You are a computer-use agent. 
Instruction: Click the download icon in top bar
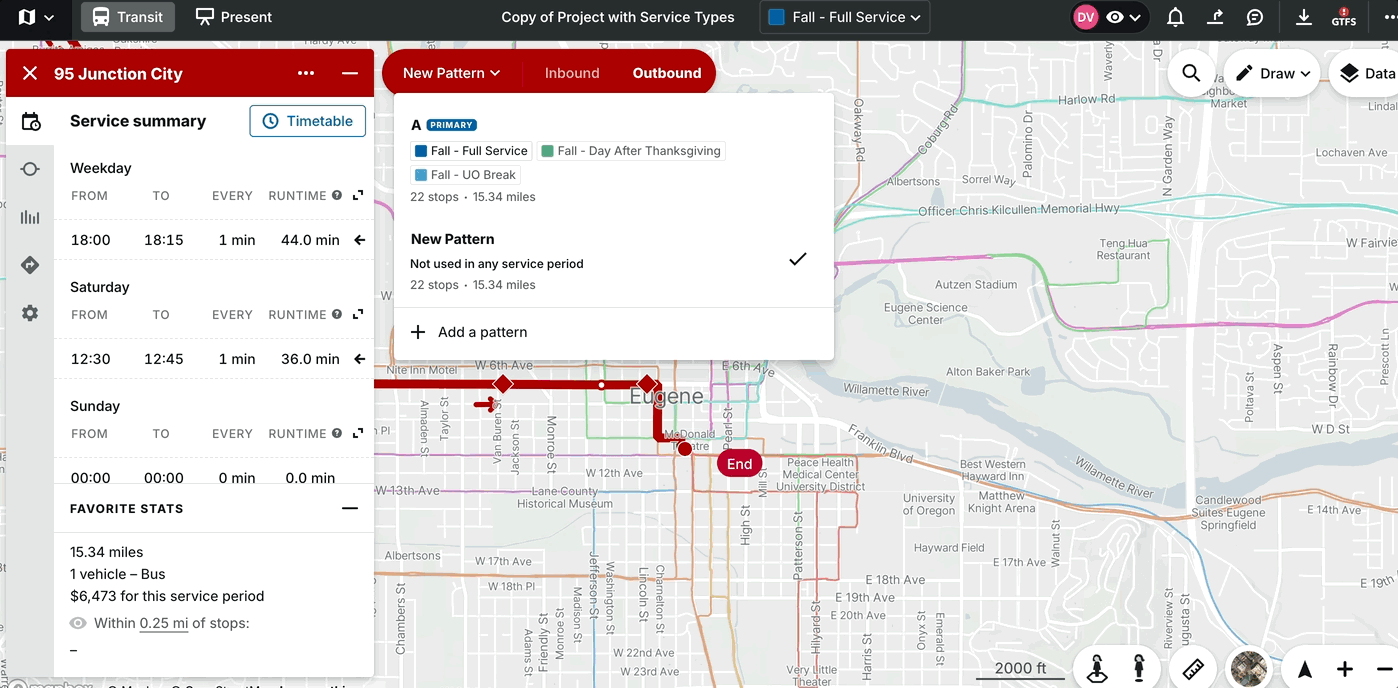point(1304,17)
